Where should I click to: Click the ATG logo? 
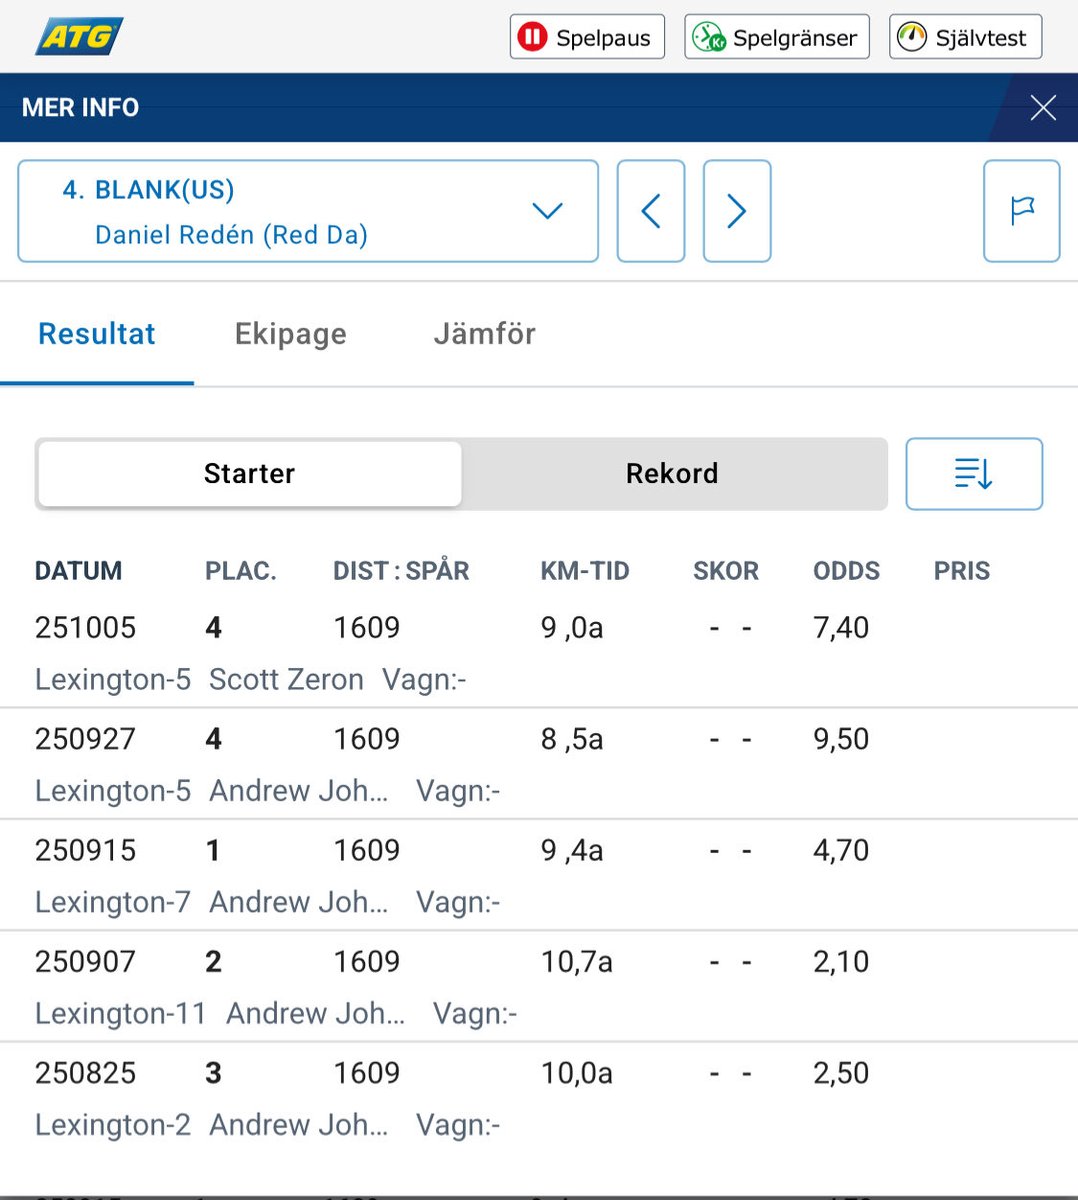pyautogui.click(x=79, y=37)
